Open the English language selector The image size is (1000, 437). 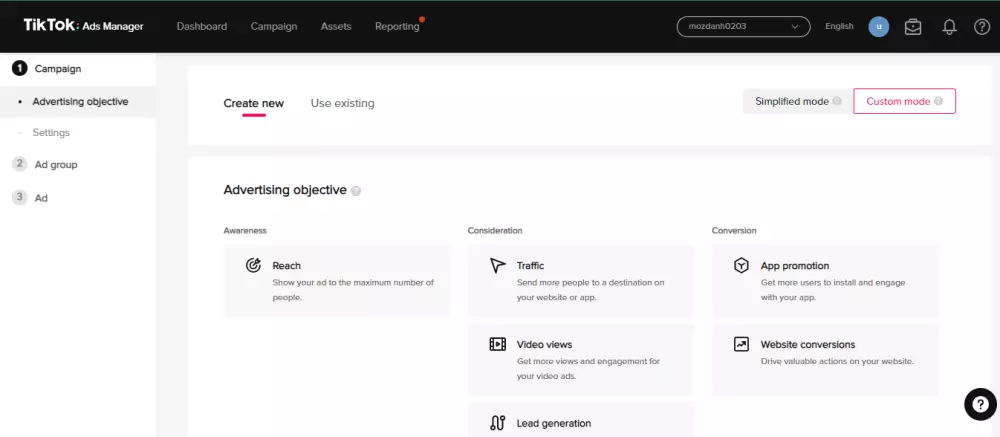(839, 27)
